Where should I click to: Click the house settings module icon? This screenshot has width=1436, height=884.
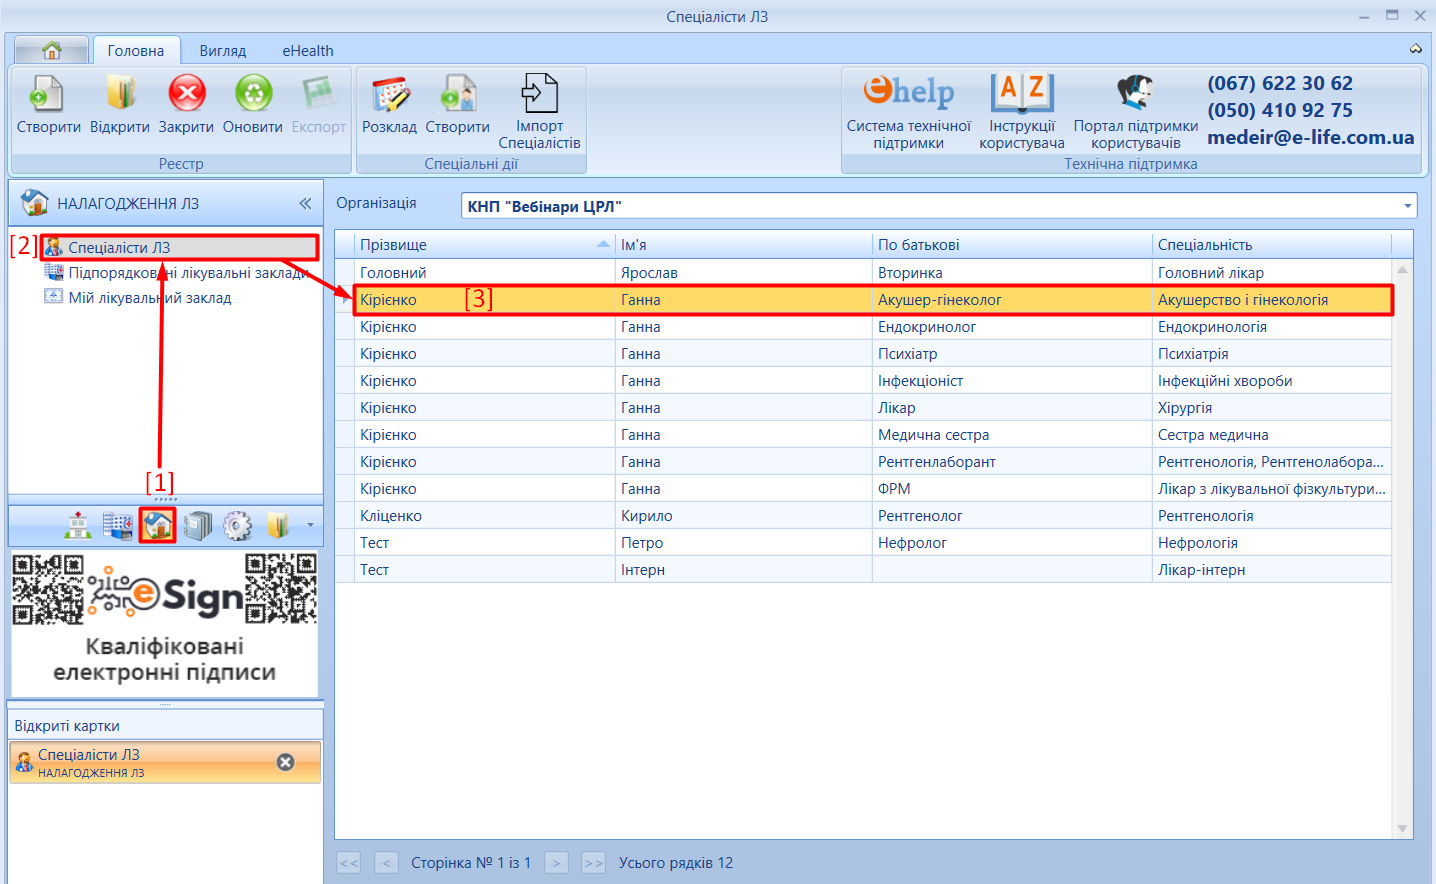click(158, 525)
